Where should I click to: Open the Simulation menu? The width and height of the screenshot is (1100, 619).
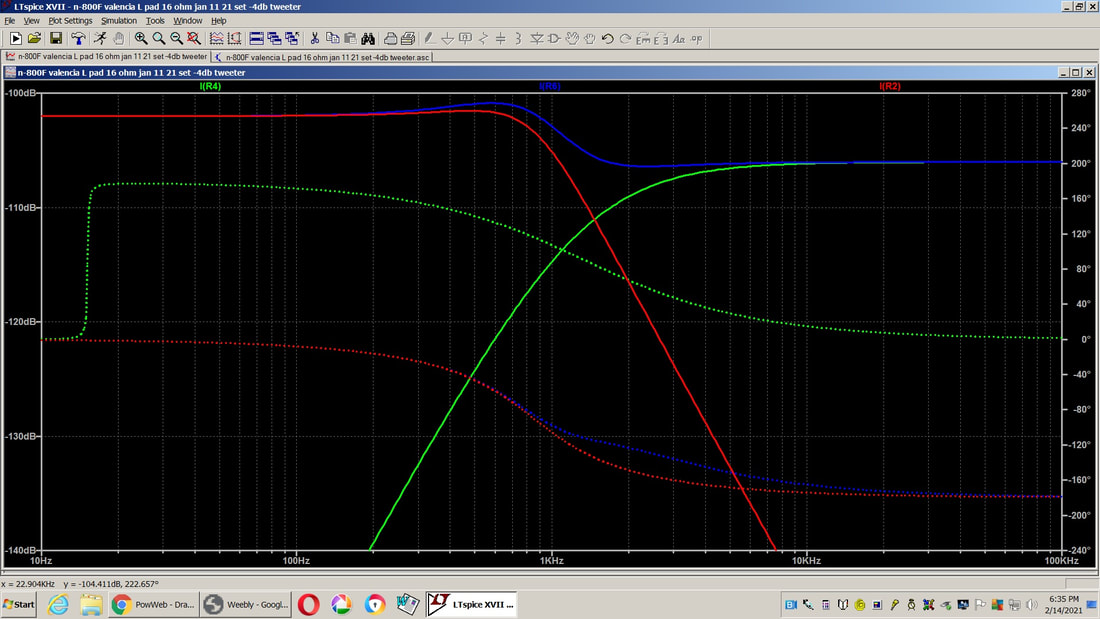click(x=119, y=21)
